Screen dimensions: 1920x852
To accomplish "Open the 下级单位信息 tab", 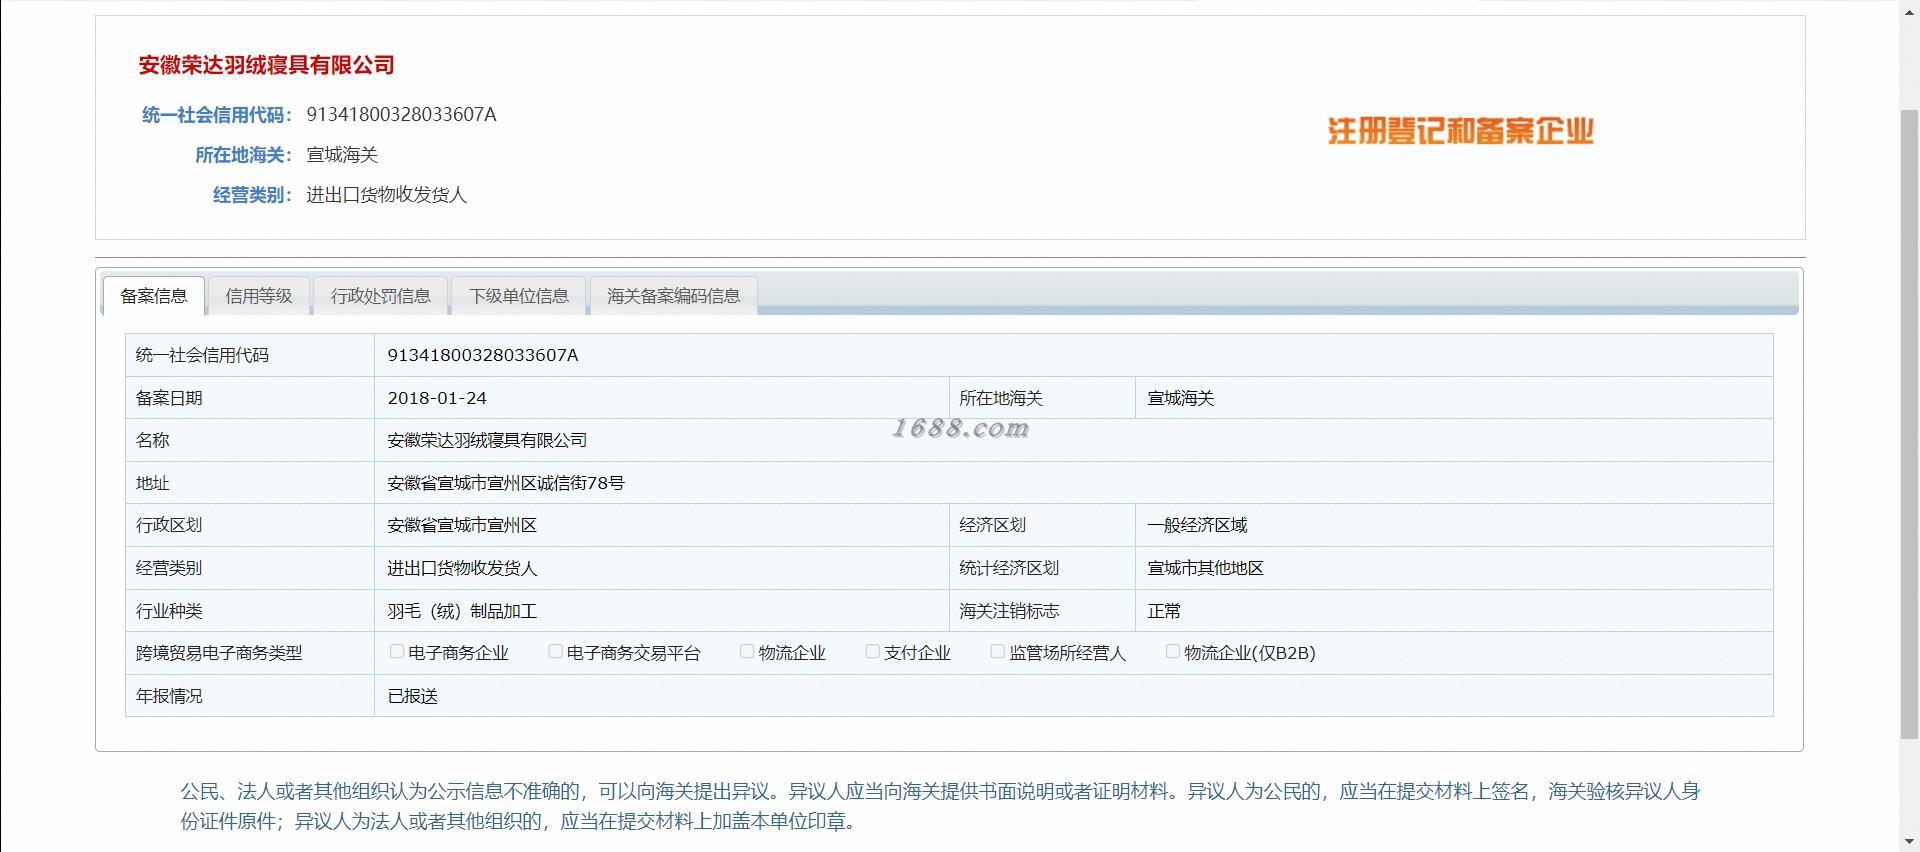I will point(519,296).
